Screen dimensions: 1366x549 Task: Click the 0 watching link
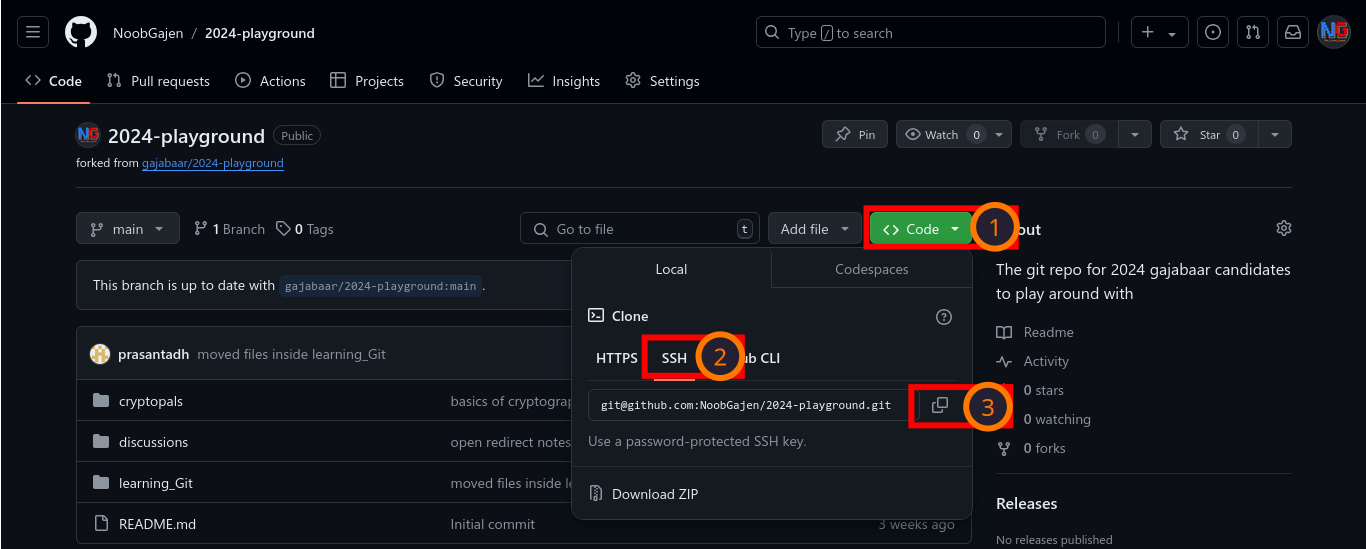point(1057,419)
